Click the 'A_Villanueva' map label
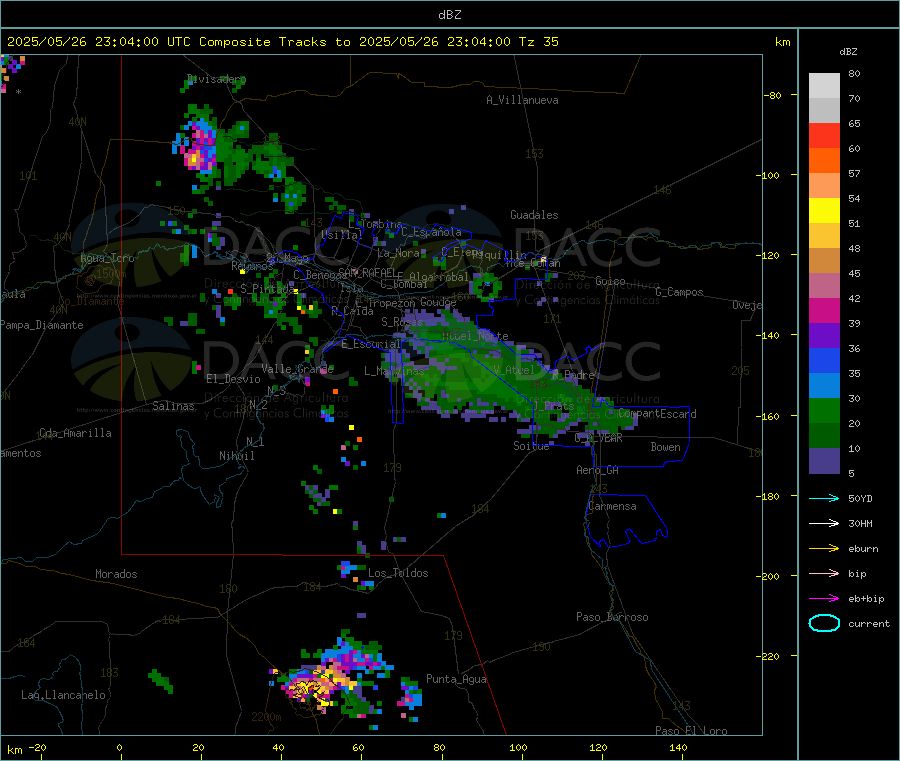The width and height of the screenshot is (900, 761). pyautogui.click(x=522, y=100)
